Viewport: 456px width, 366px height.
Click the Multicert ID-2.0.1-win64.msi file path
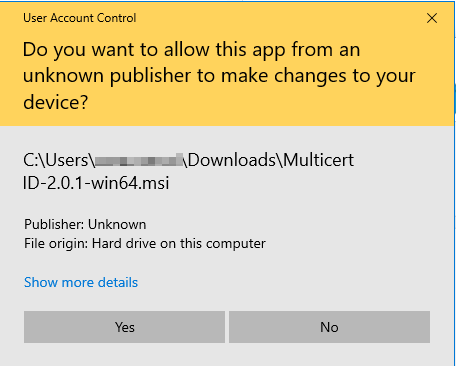[x=188, y=171]
